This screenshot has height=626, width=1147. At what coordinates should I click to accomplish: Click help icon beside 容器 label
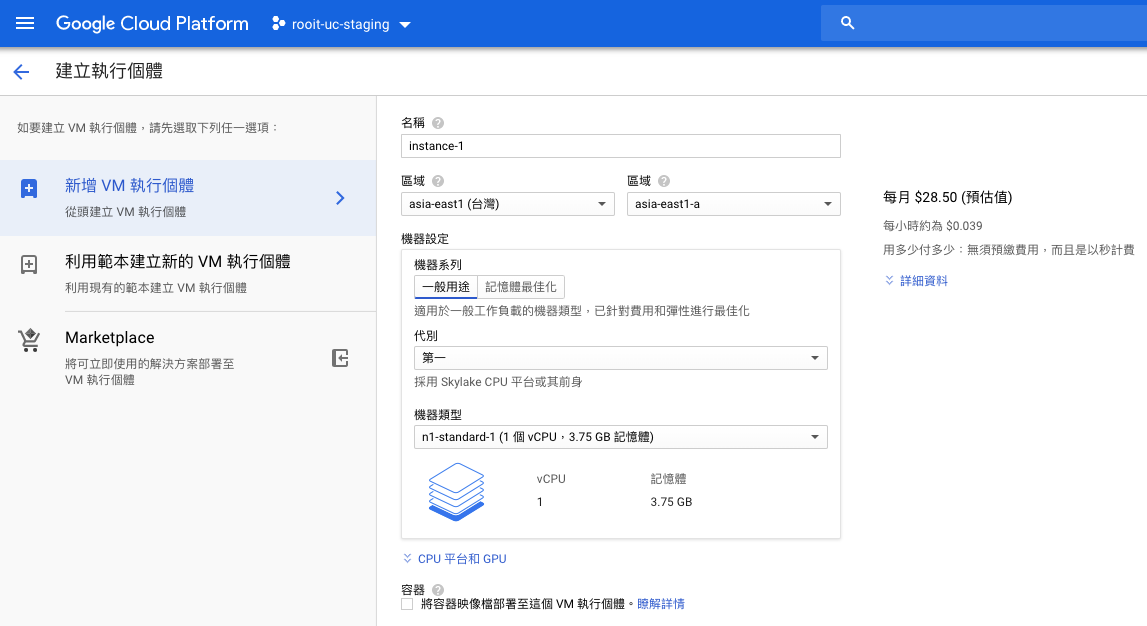click(437, 589)
